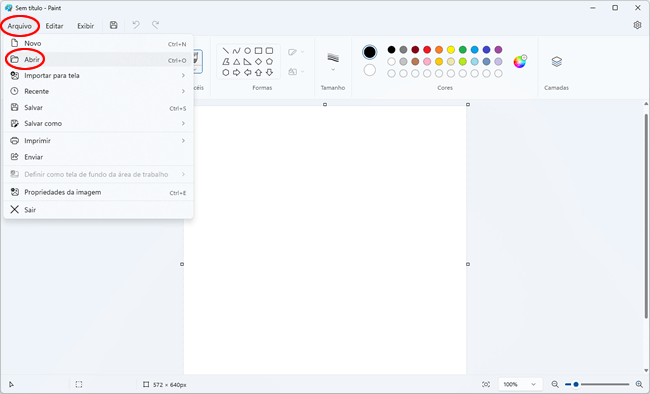Click the redo arrow icon
The image size is (650, 394).
point(155,25)
